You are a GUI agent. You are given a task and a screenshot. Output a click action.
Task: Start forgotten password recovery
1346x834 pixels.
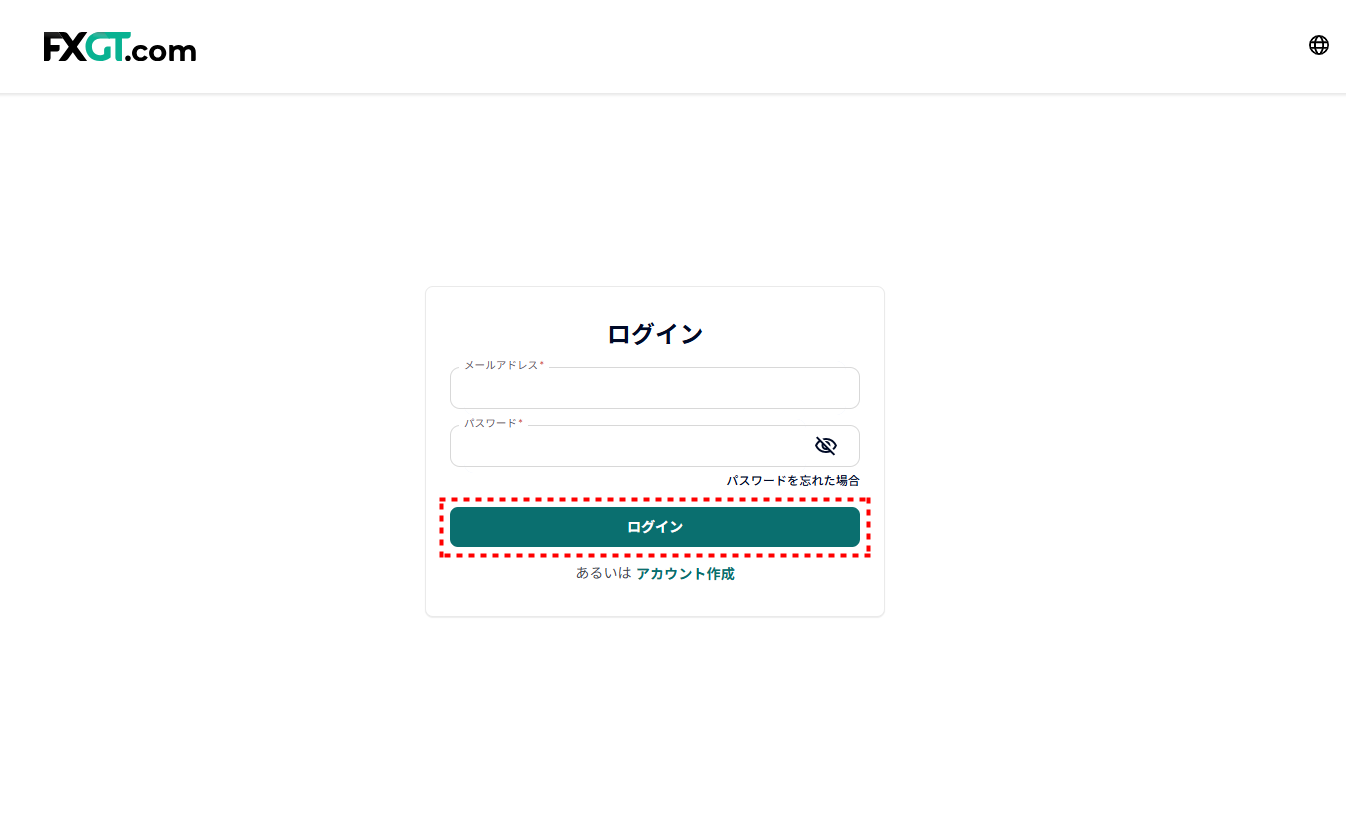[793, 481]
